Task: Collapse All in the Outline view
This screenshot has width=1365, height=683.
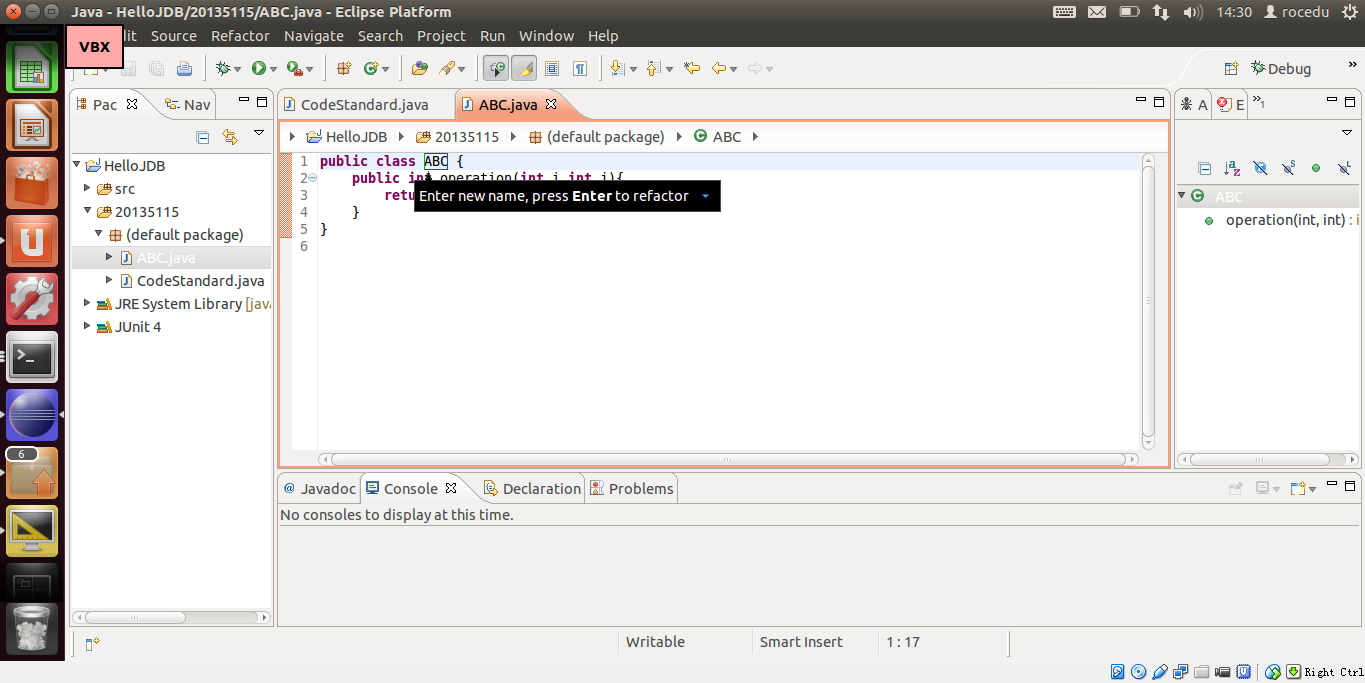Action: 1204,169
